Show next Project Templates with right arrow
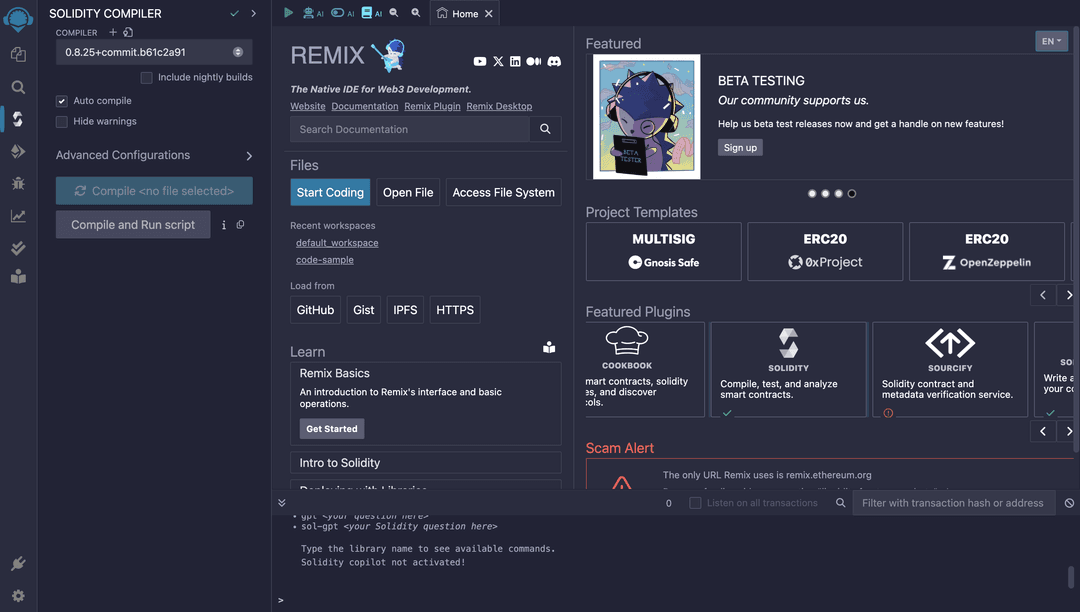Viewport: 1080px width, 612px height. pos(1068,295)
